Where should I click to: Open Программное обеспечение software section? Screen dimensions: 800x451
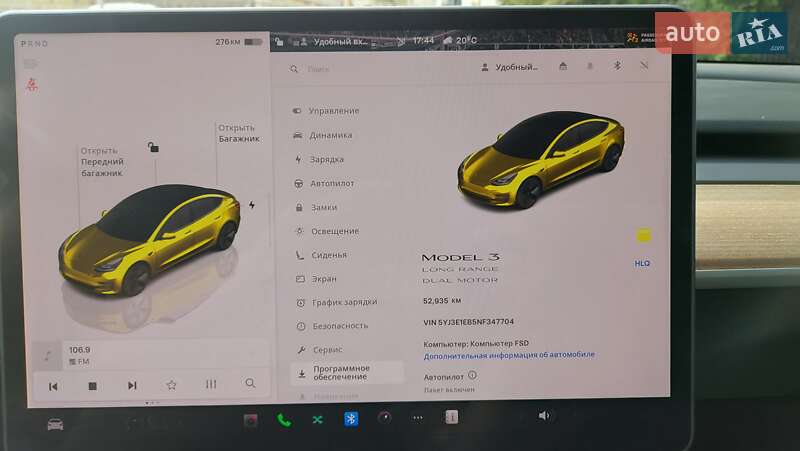tap(347, 372)
